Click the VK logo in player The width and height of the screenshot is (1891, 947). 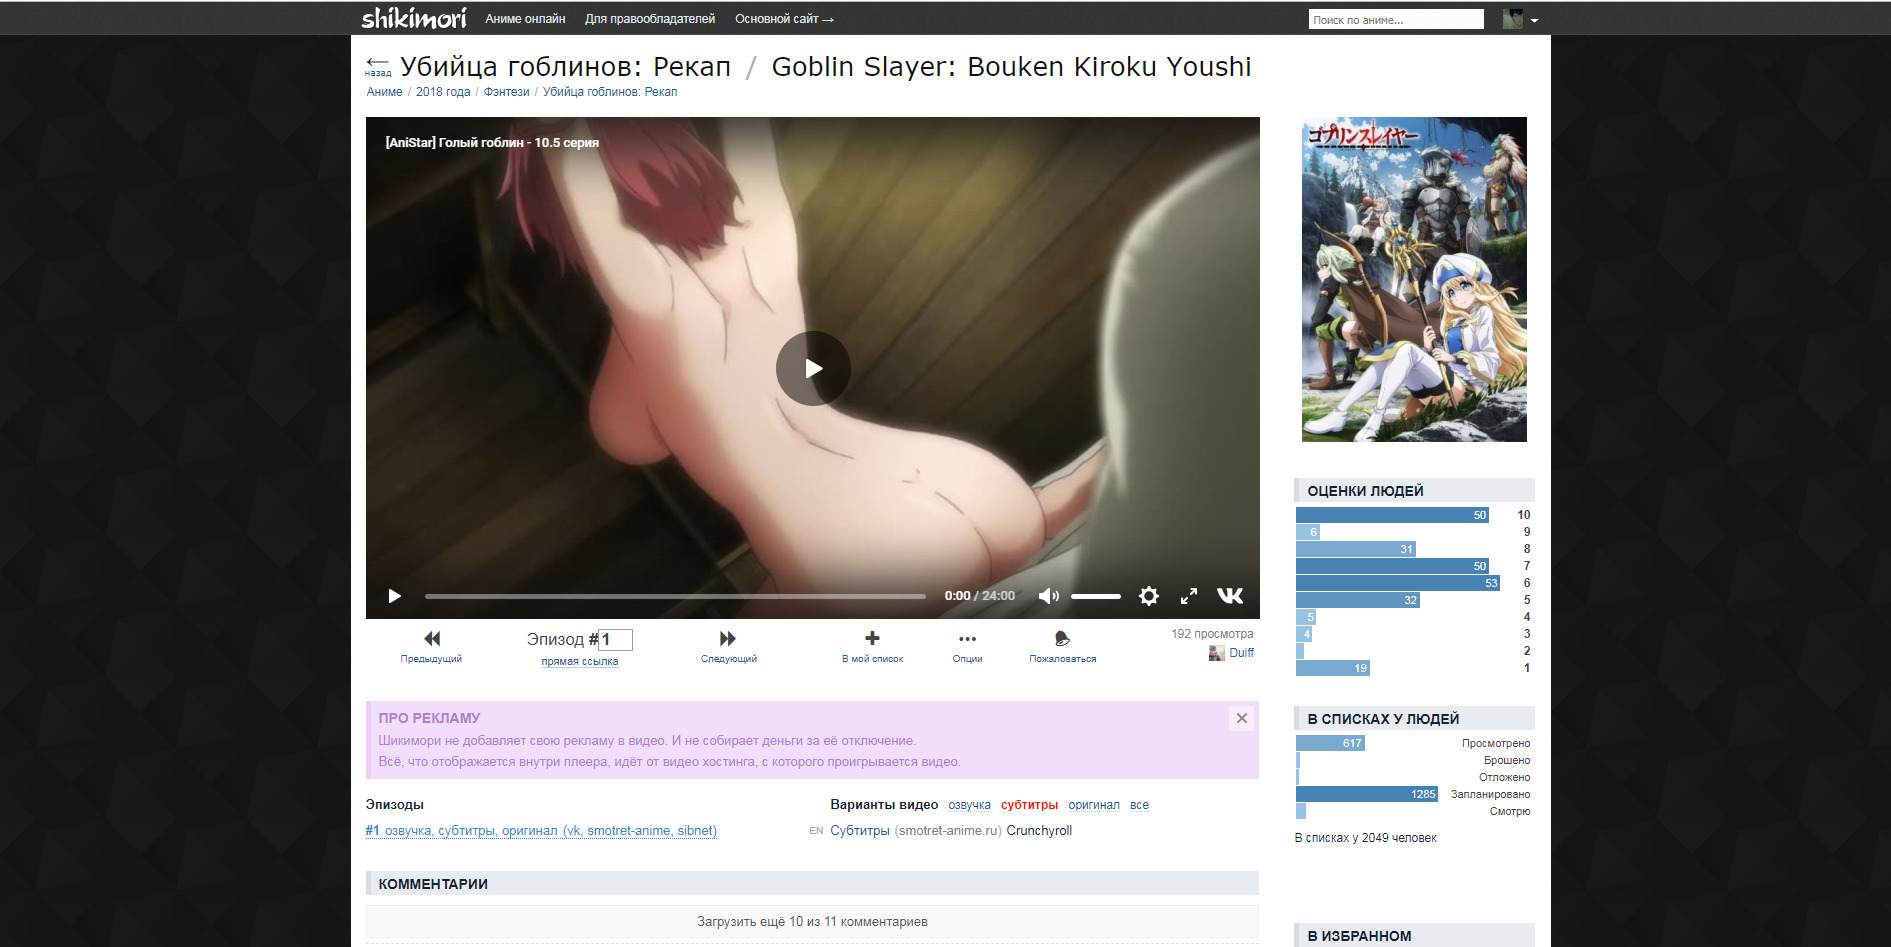tap(1230, 596)
